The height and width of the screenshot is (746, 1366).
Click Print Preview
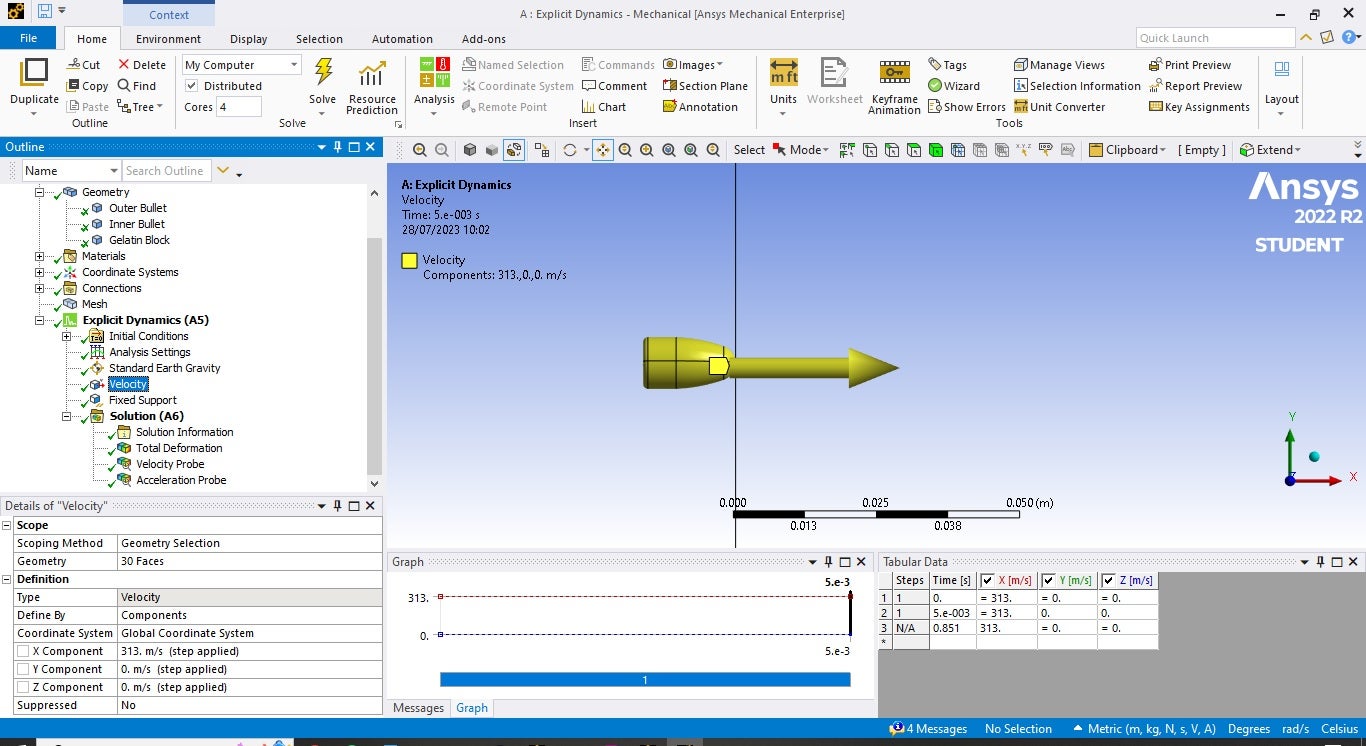[1190, 65]
